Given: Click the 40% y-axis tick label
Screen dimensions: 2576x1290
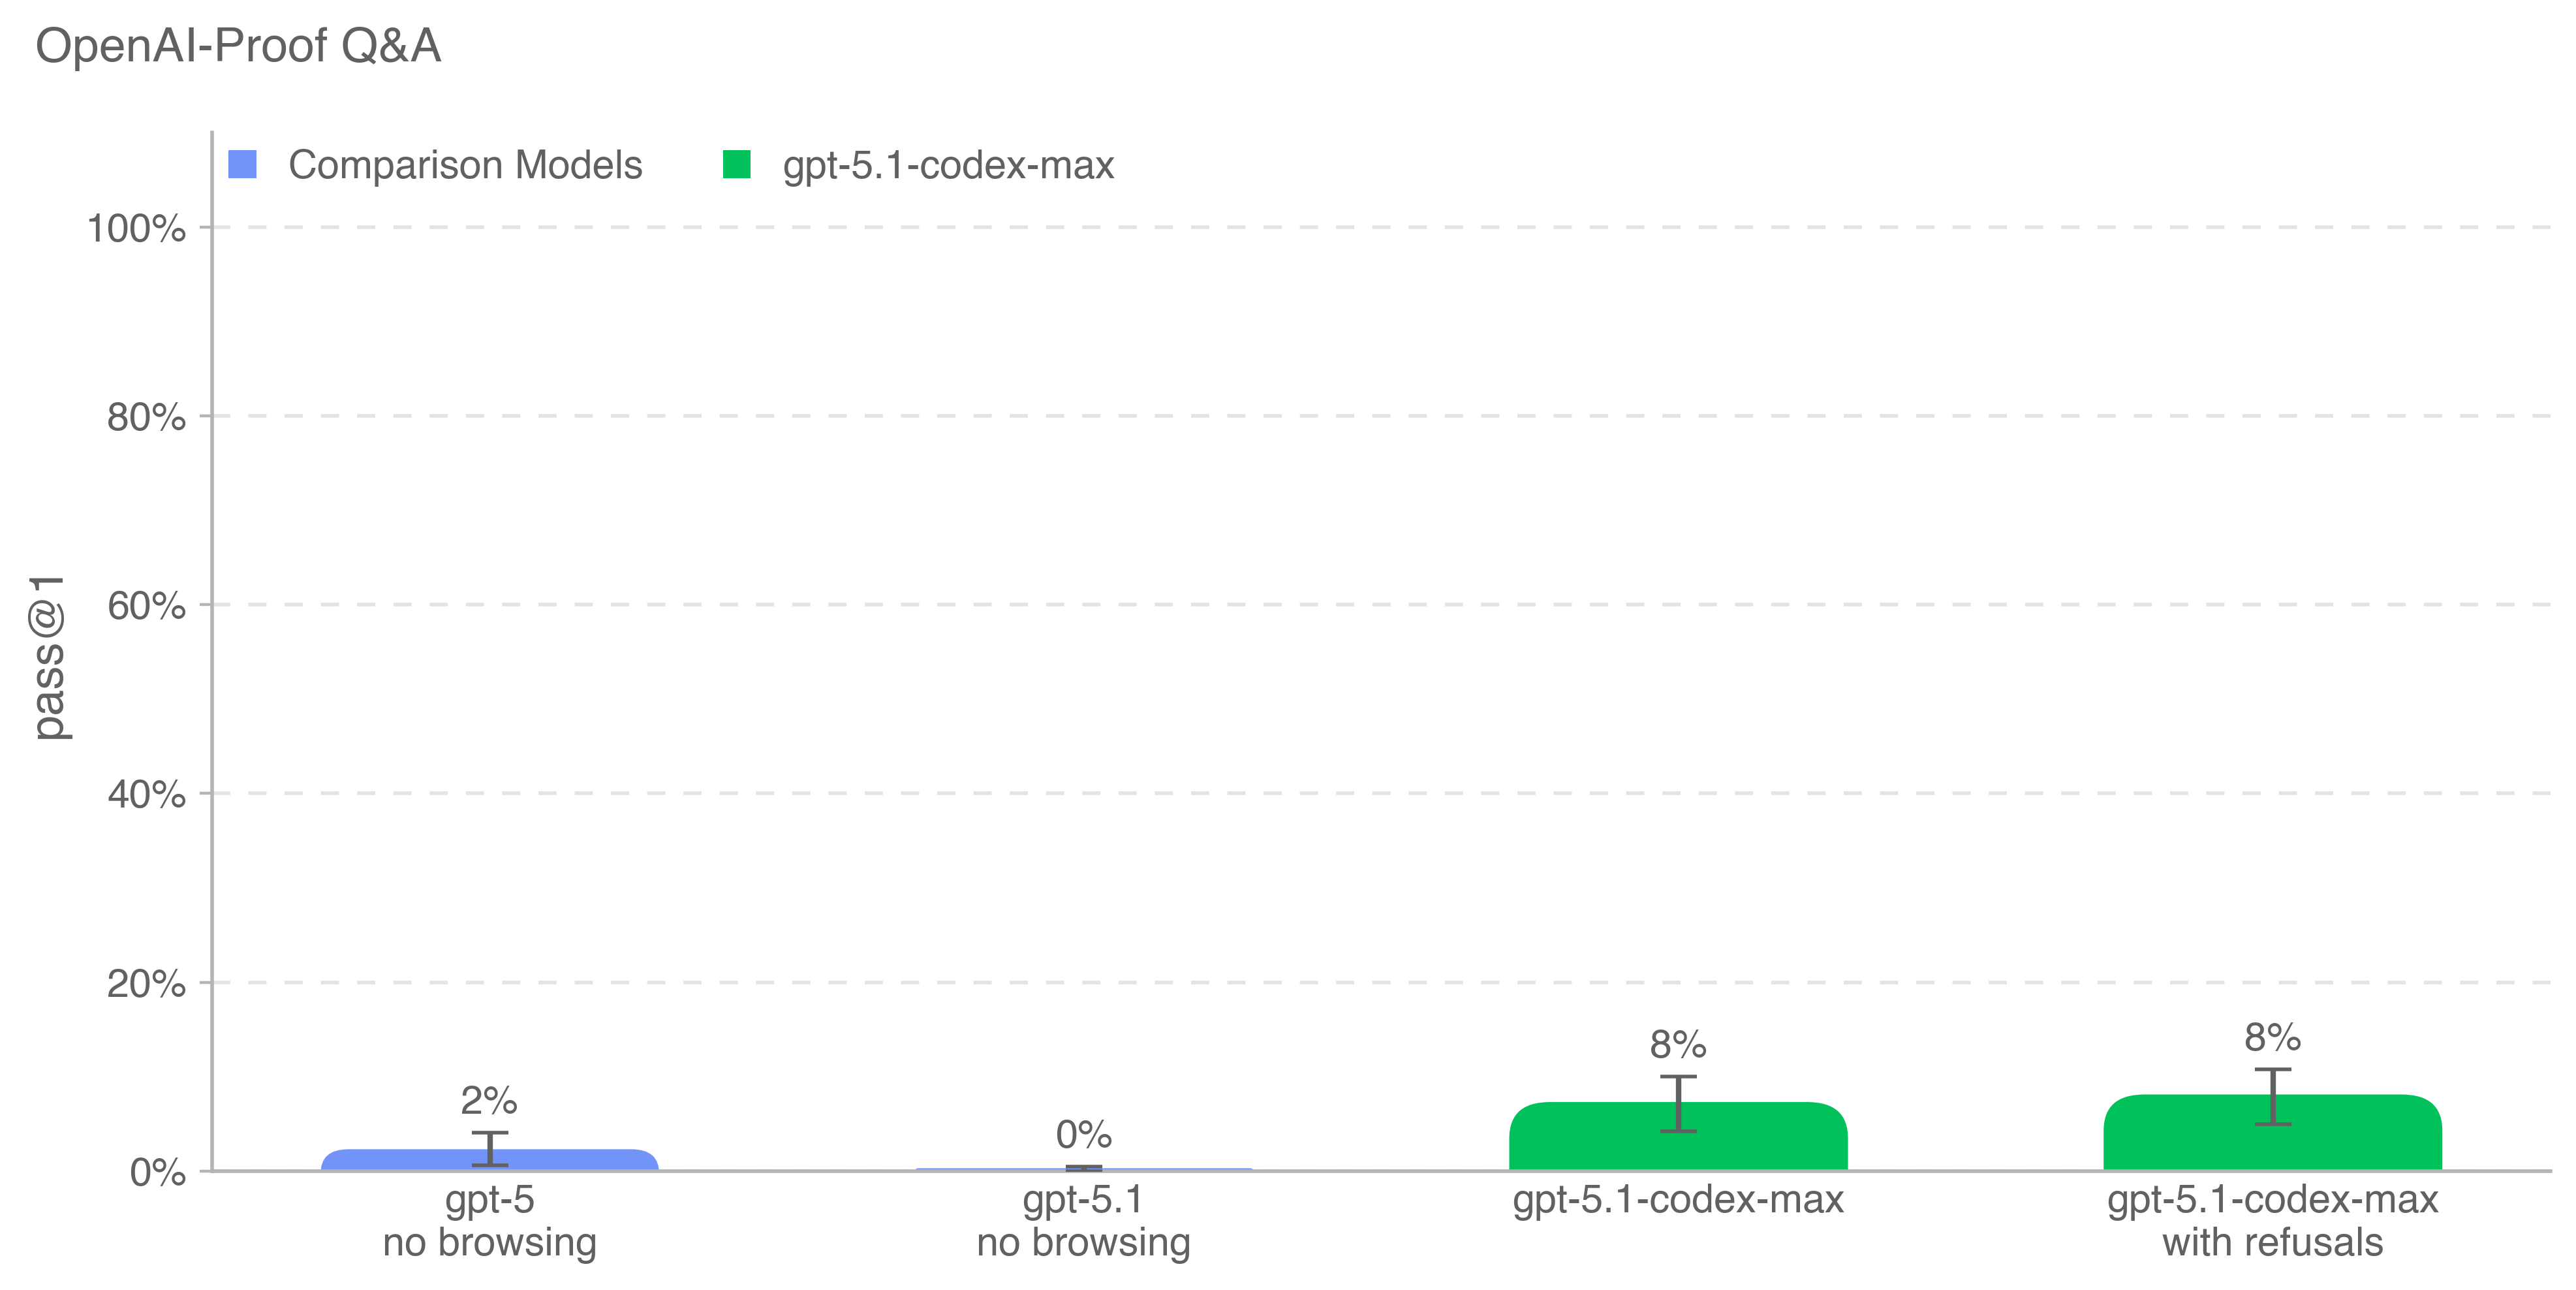Looking at the screenshot, I should 146,795.
